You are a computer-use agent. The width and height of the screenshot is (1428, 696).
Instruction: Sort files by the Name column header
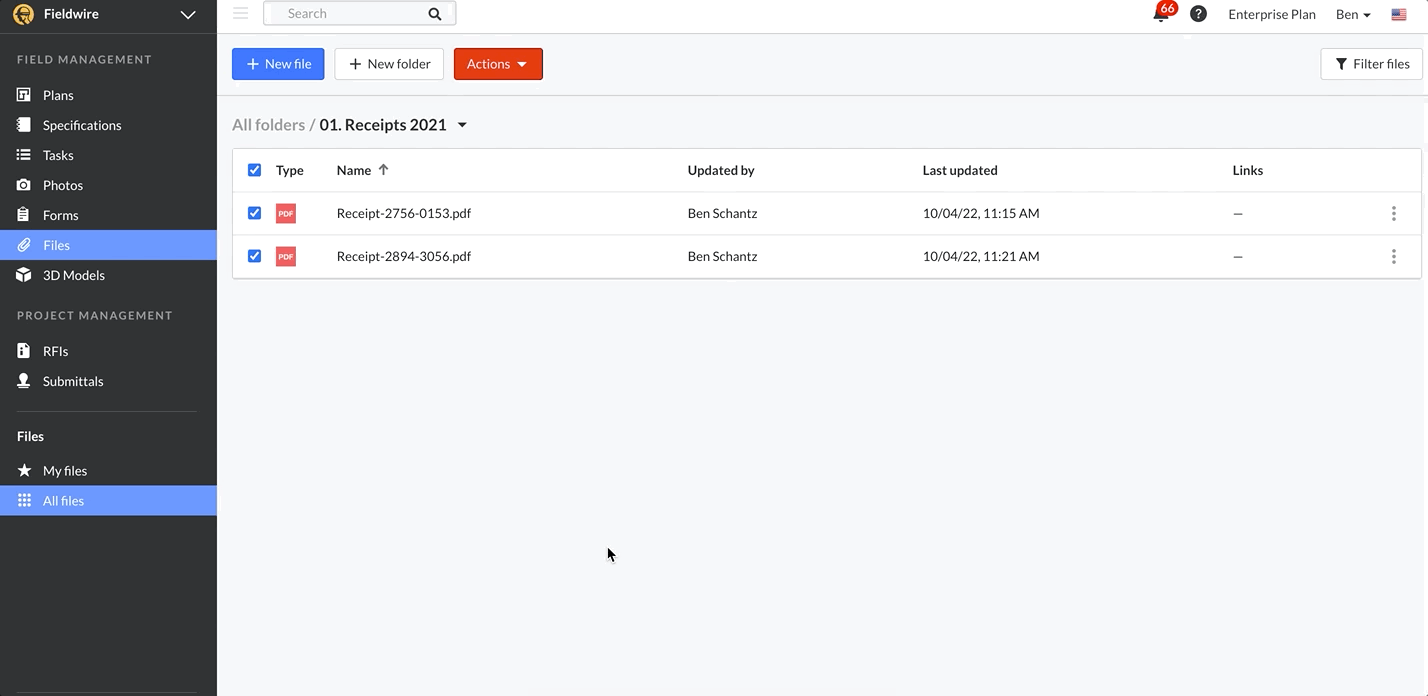pos(354,171)
